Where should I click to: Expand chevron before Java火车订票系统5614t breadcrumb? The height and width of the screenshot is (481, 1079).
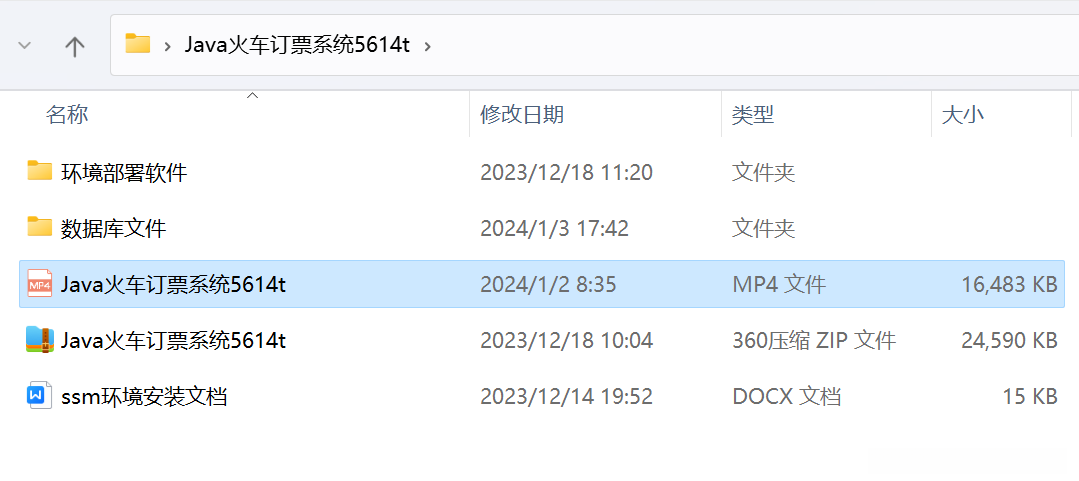(167, 47)
